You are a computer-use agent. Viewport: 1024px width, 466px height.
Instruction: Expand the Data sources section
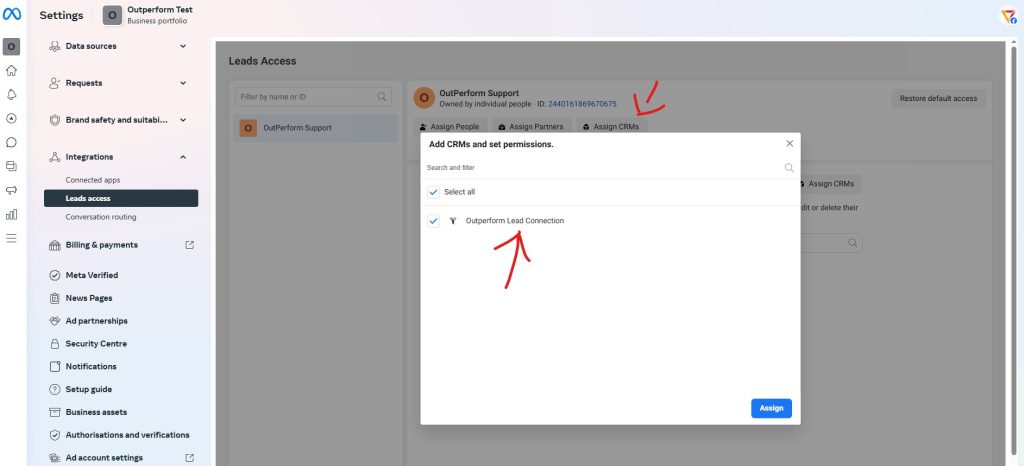pyautogui.click(x=182, y=46)
